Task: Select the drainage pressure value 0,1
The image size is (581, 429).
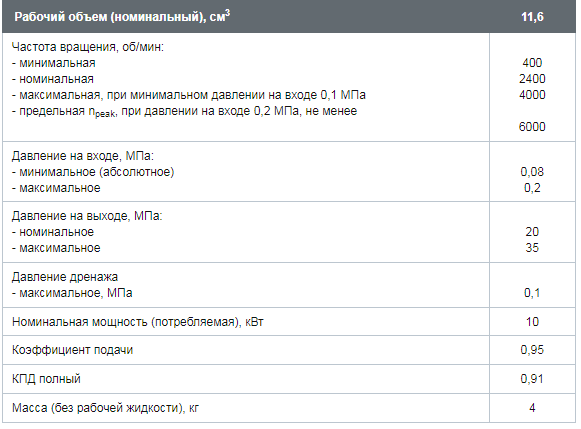Action: tap(532, 293)
